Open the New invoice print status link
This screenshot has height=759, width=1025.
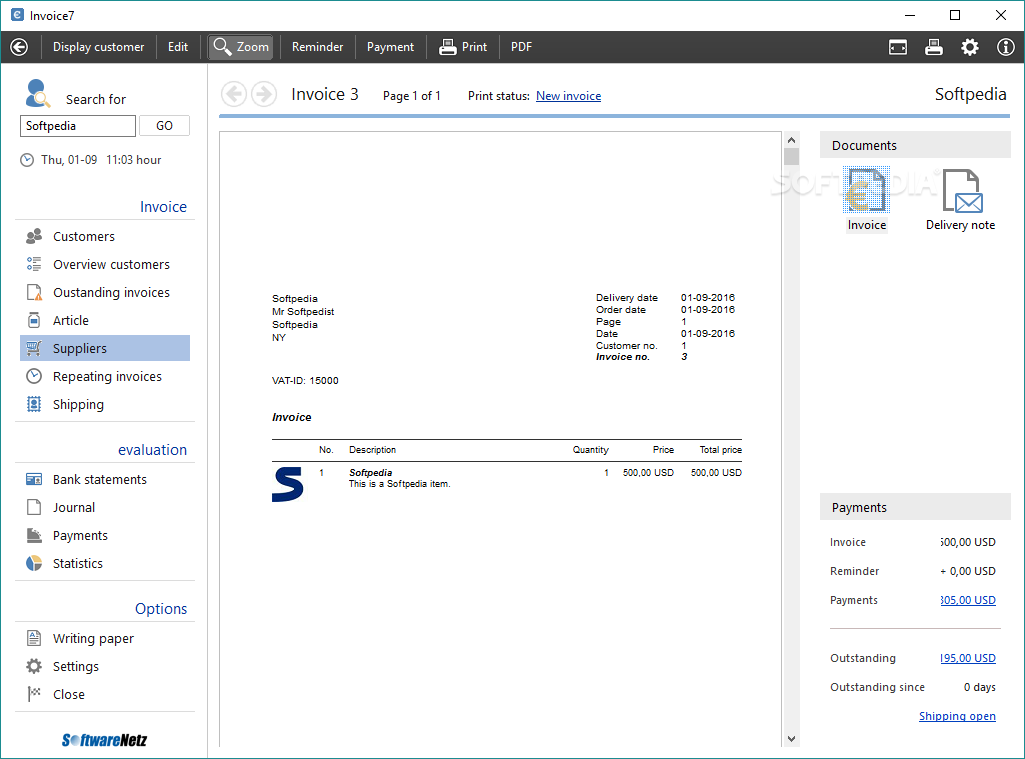568,96
